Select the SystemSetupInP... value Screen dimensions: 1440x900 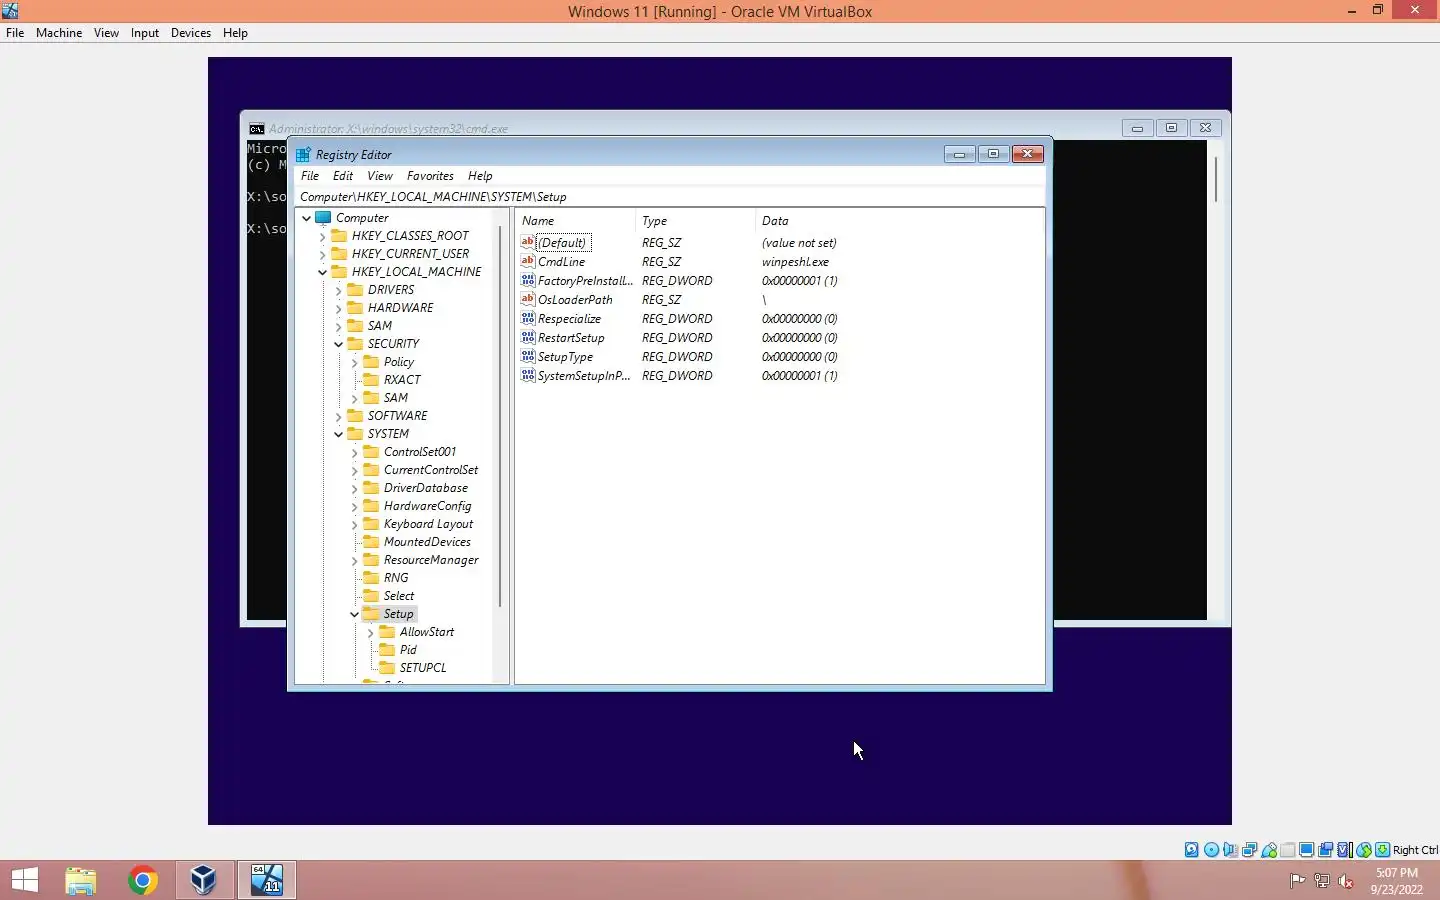584,376
